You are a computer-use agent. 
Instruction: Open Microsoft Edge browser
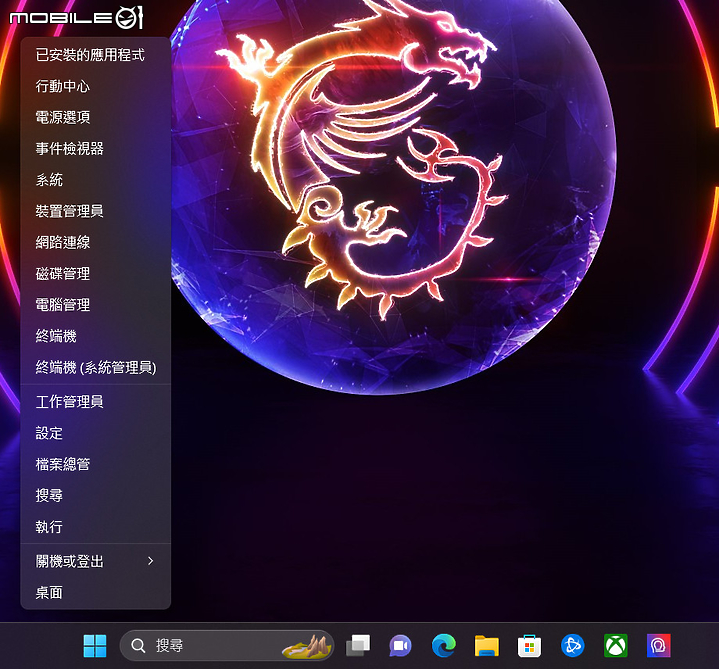pyautogui.click(x=443, y=646)
